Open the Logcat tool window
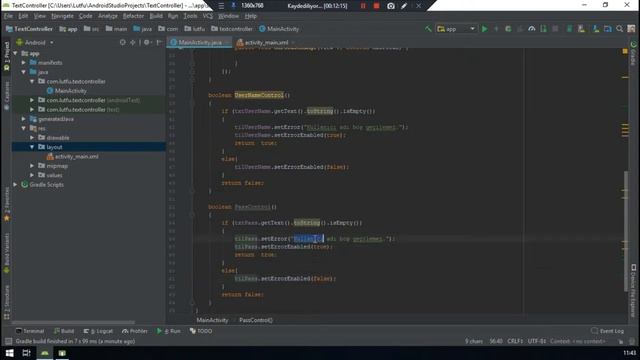Image resolution: width=640 pixels, height=360 pixels. pos(98,331)
